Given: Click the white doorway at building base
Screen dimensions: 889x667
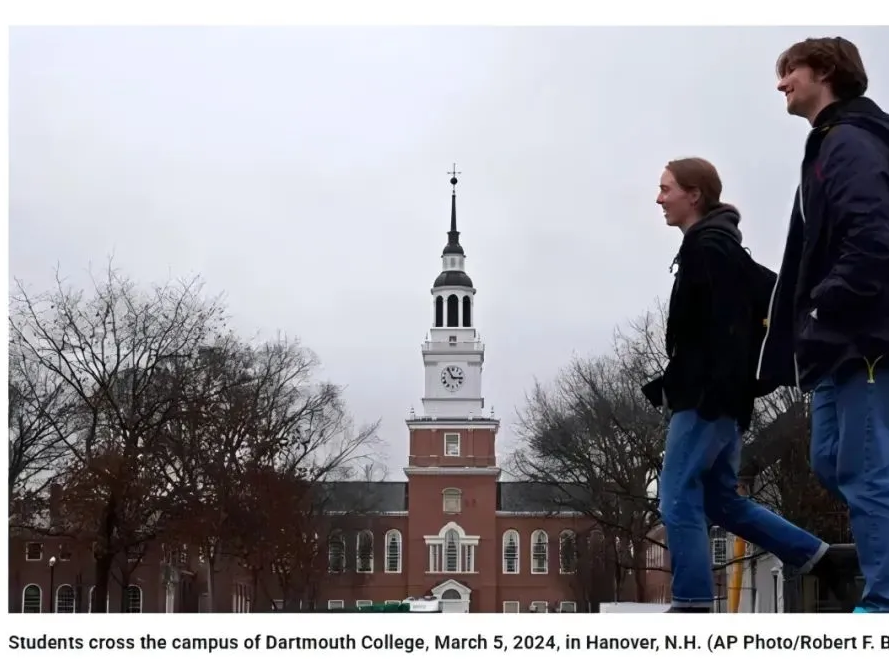Looking at the screenshot, I should tap(451, 597).
